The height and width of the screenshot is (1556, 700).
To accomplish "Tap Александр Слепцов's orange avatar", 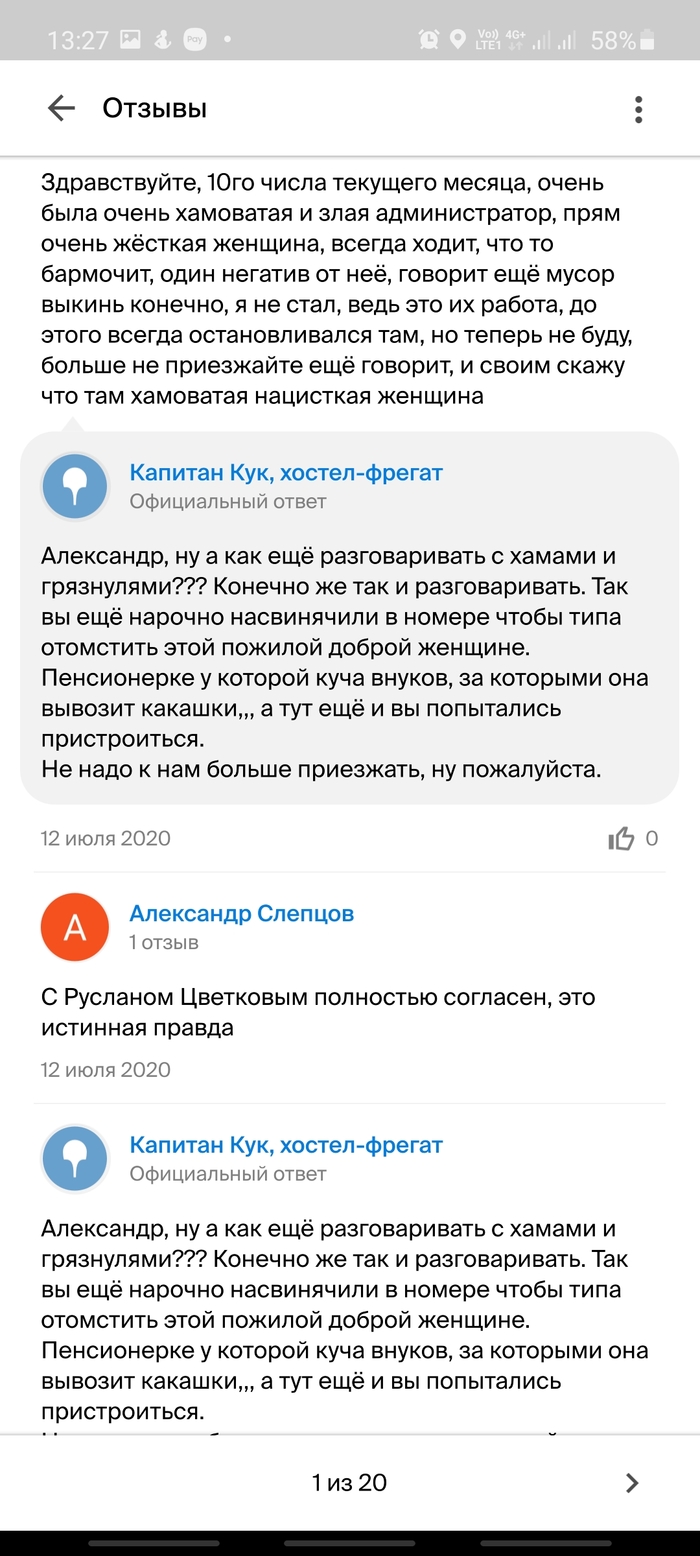I will pos(75,927).
